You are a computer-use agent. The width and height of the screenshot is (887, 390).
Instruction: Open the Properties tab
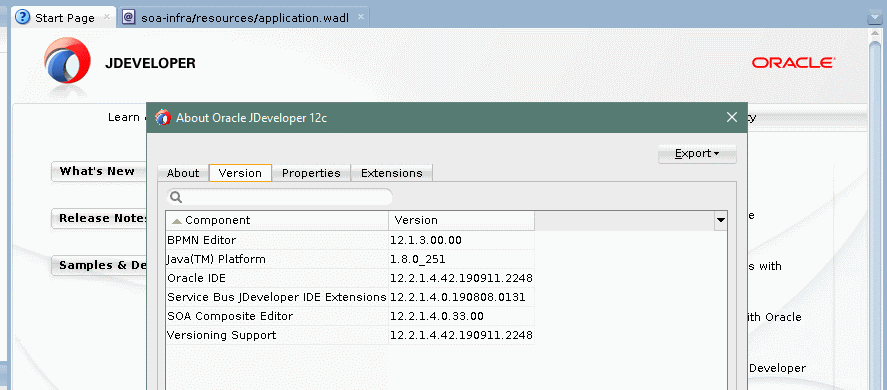click(x=311, y=173)
